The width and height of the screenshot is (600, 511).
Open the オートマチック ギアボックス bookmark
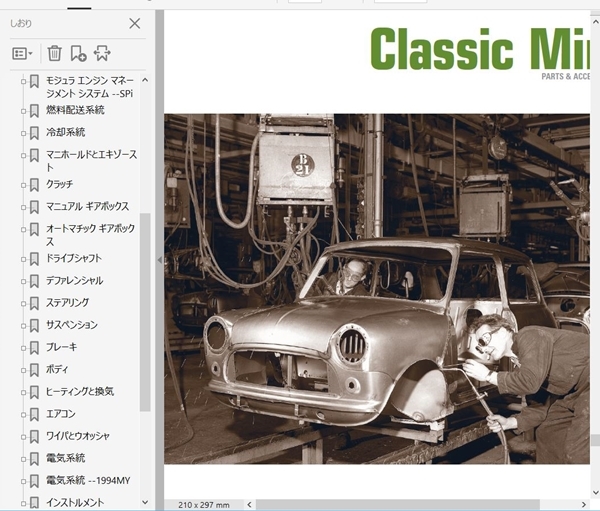coord(91,235)
